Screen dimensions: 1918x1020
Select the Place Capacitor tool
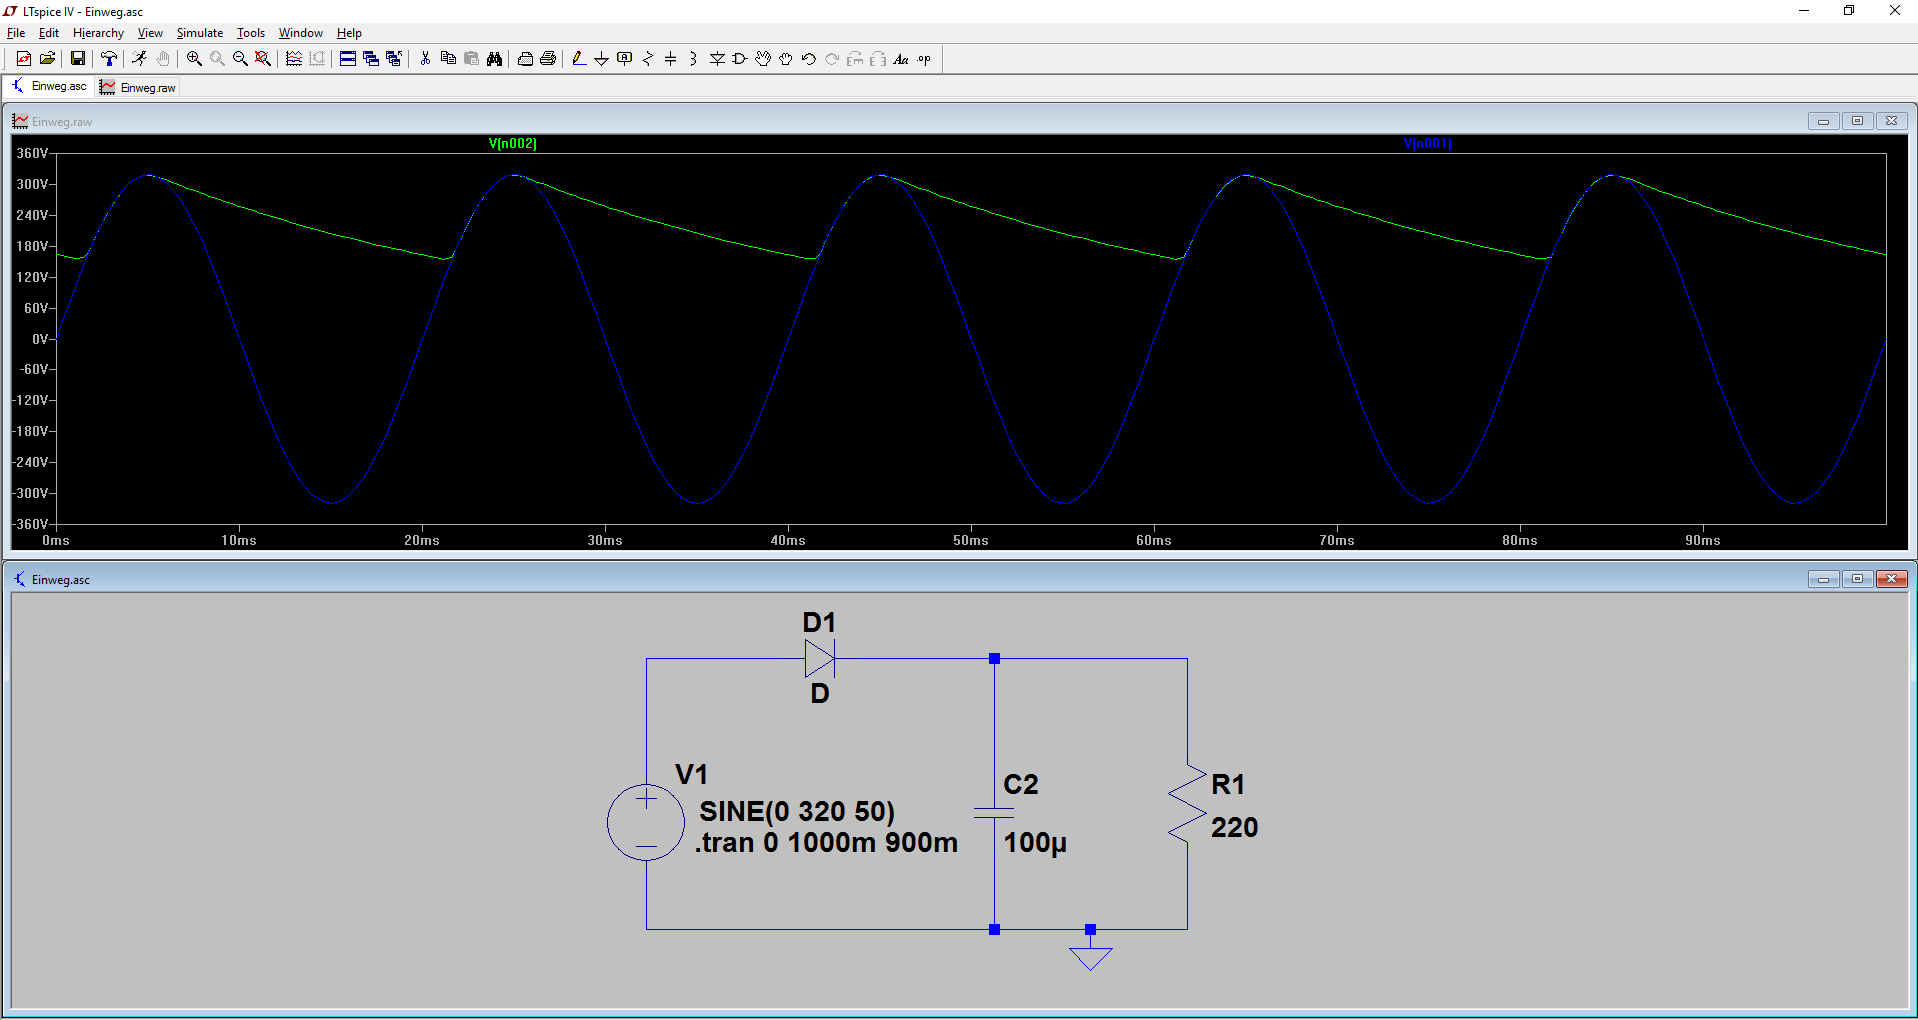[x=670, y=59]
